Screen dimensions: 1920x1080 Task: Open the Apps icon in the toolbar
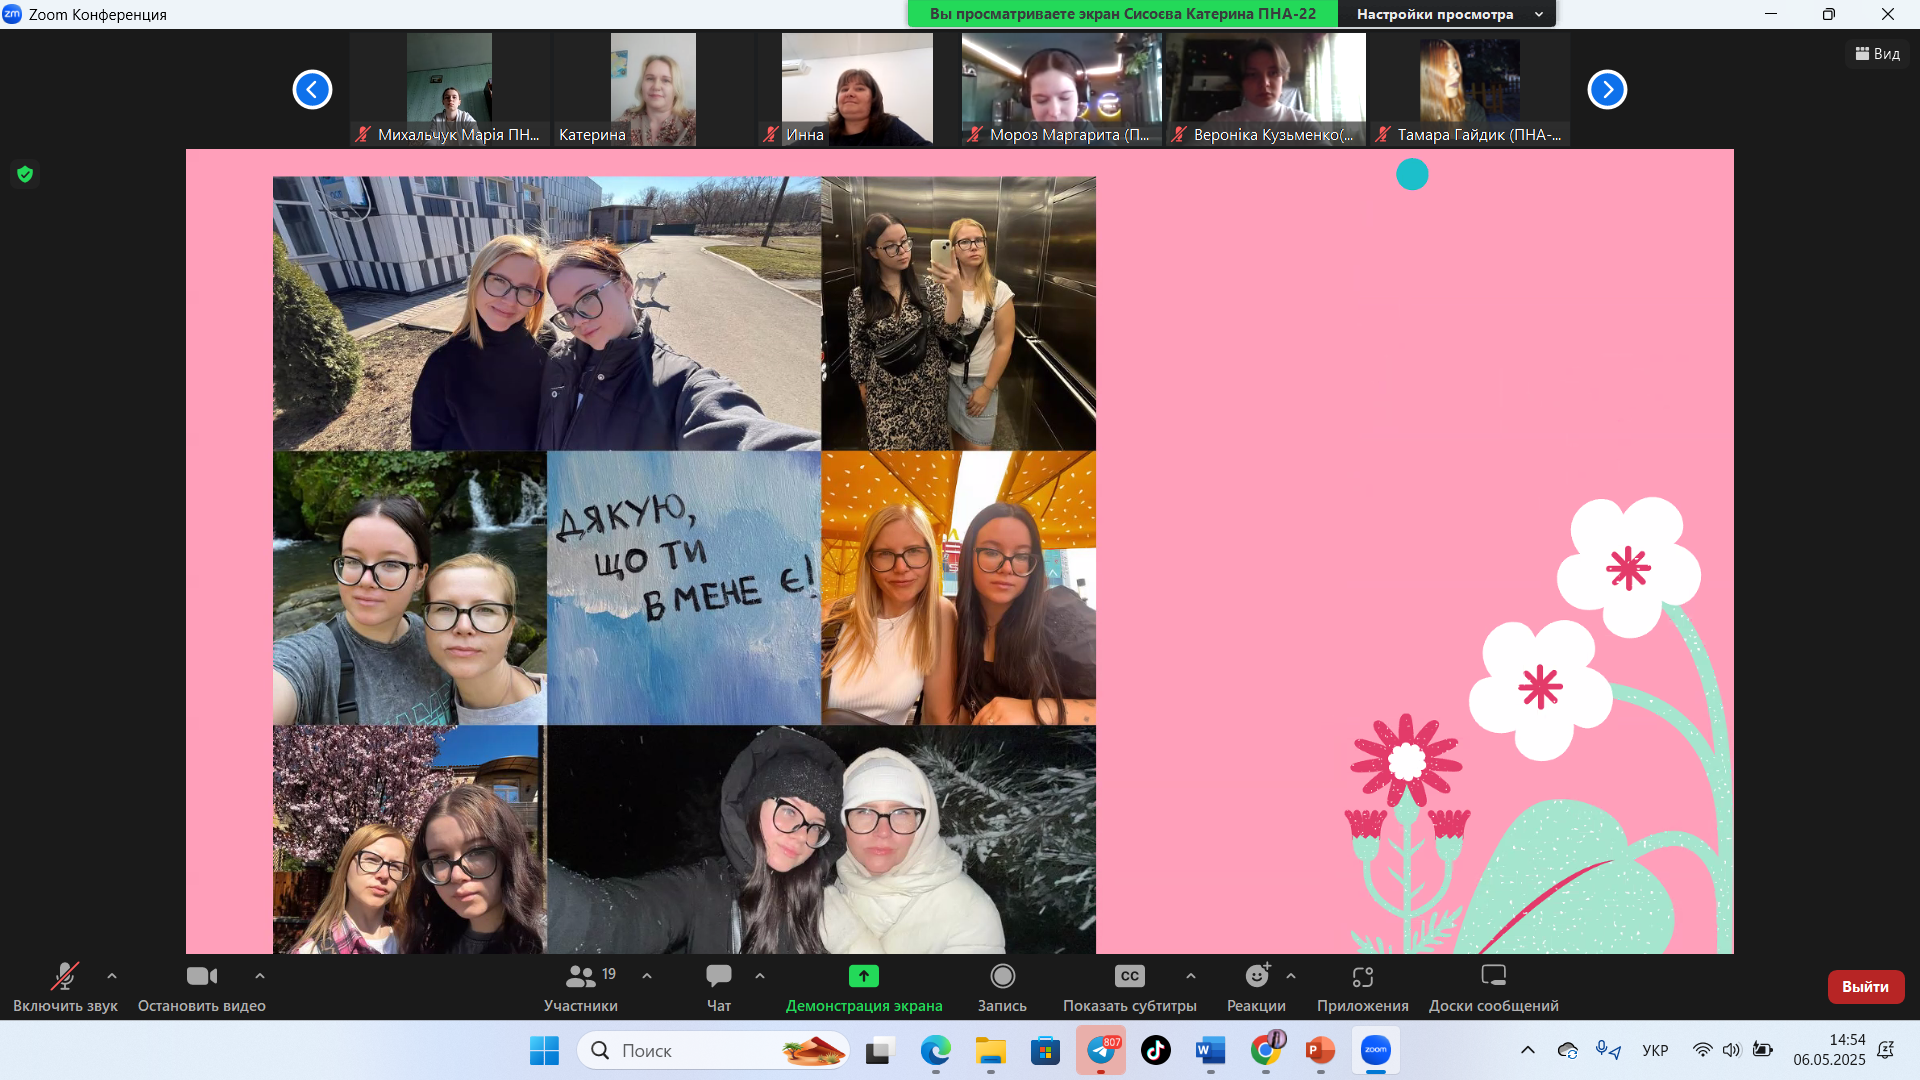[x=1362, y=976]
